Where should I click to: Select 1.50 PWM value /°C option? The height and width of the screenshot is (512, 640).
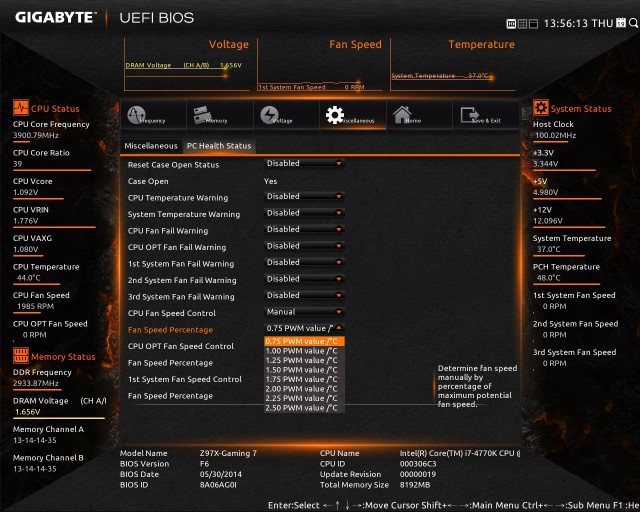pyautogui.click(x=304, y=370)
